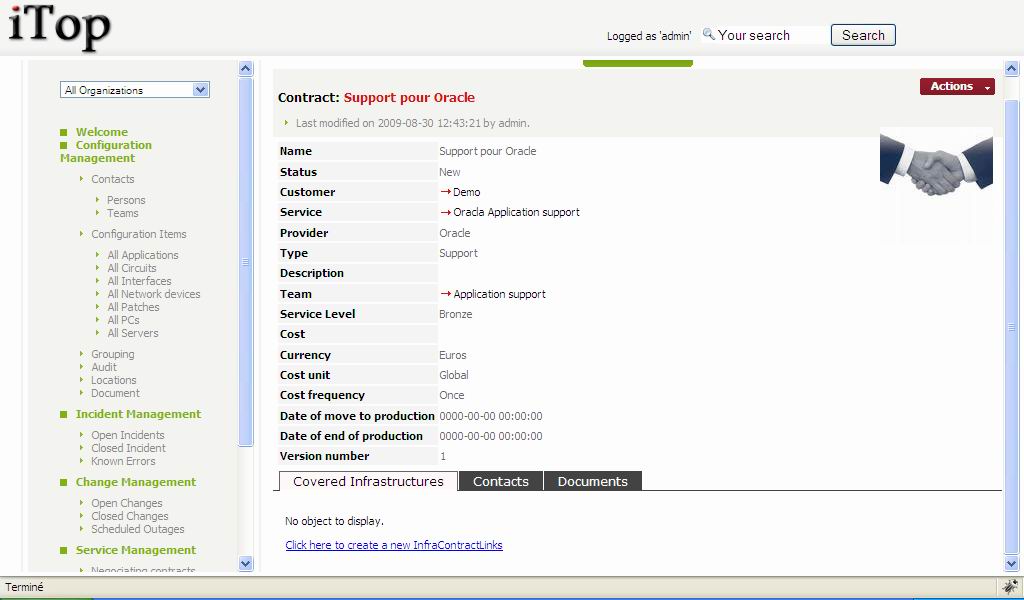Click the Type value Support
Image resolution: width=1024 pixels, height=600 pixels.
pyautogui.click(x=458, y=253)
